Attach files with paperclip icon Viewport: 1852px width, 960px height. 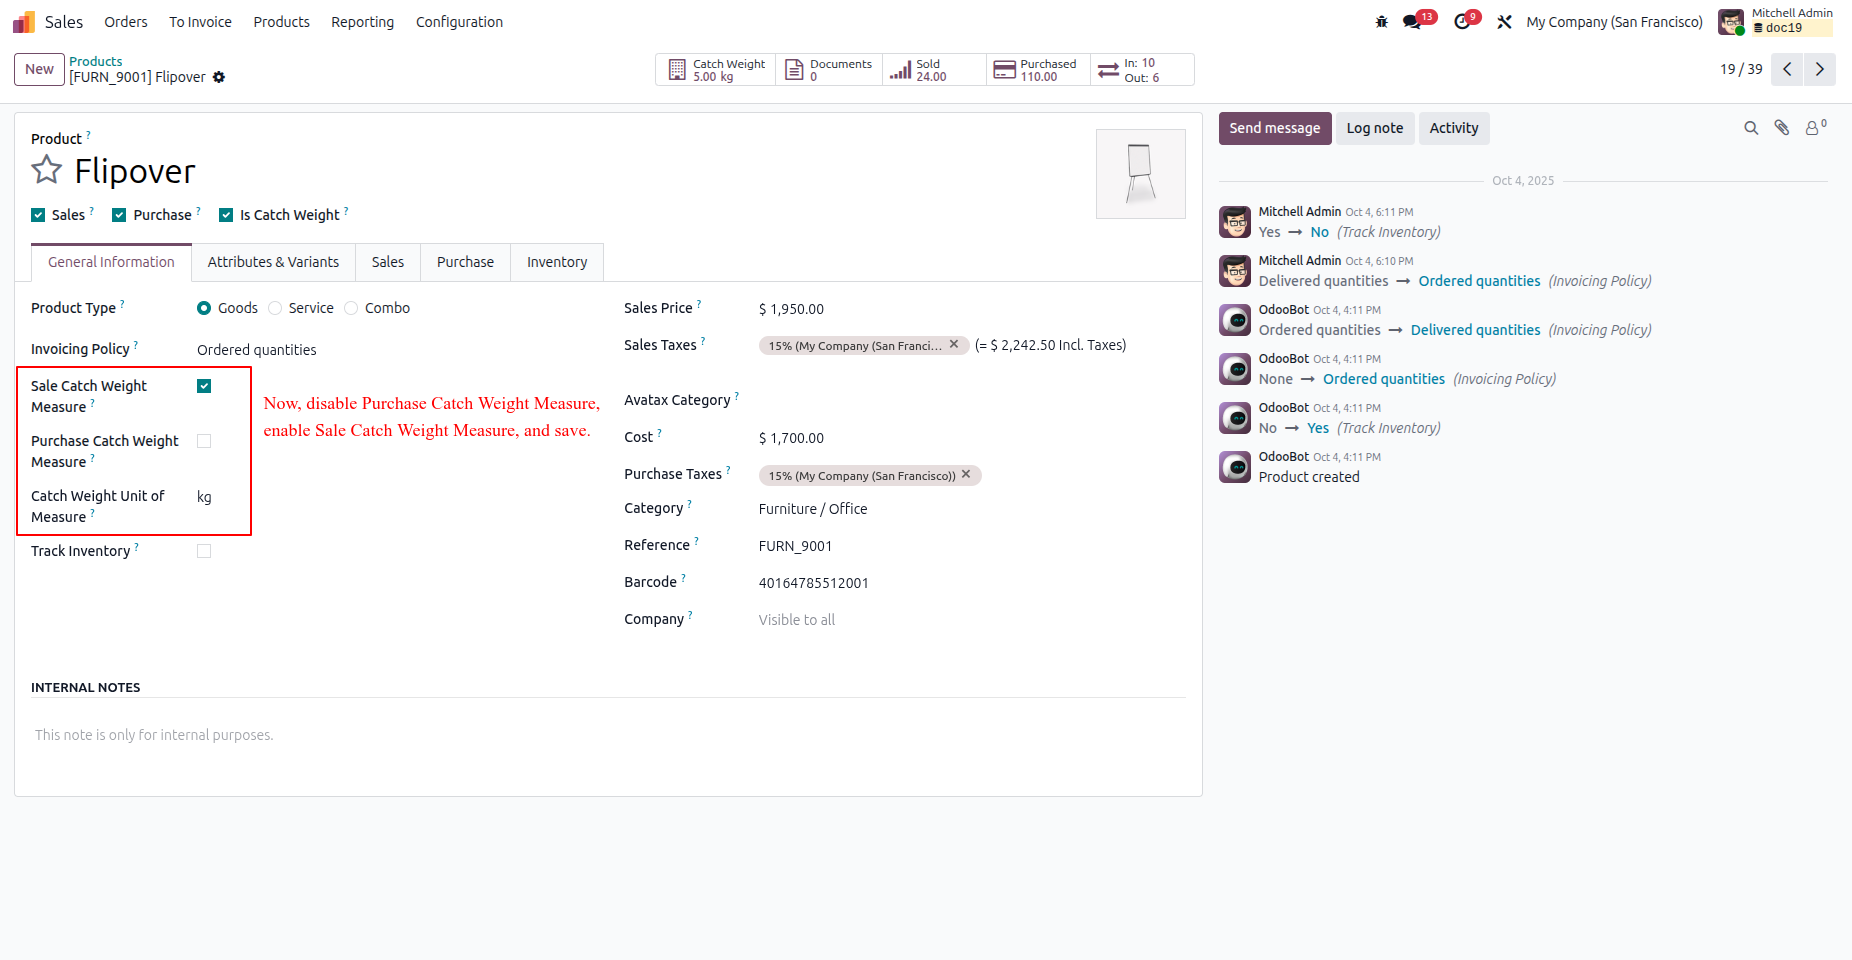1782,128
